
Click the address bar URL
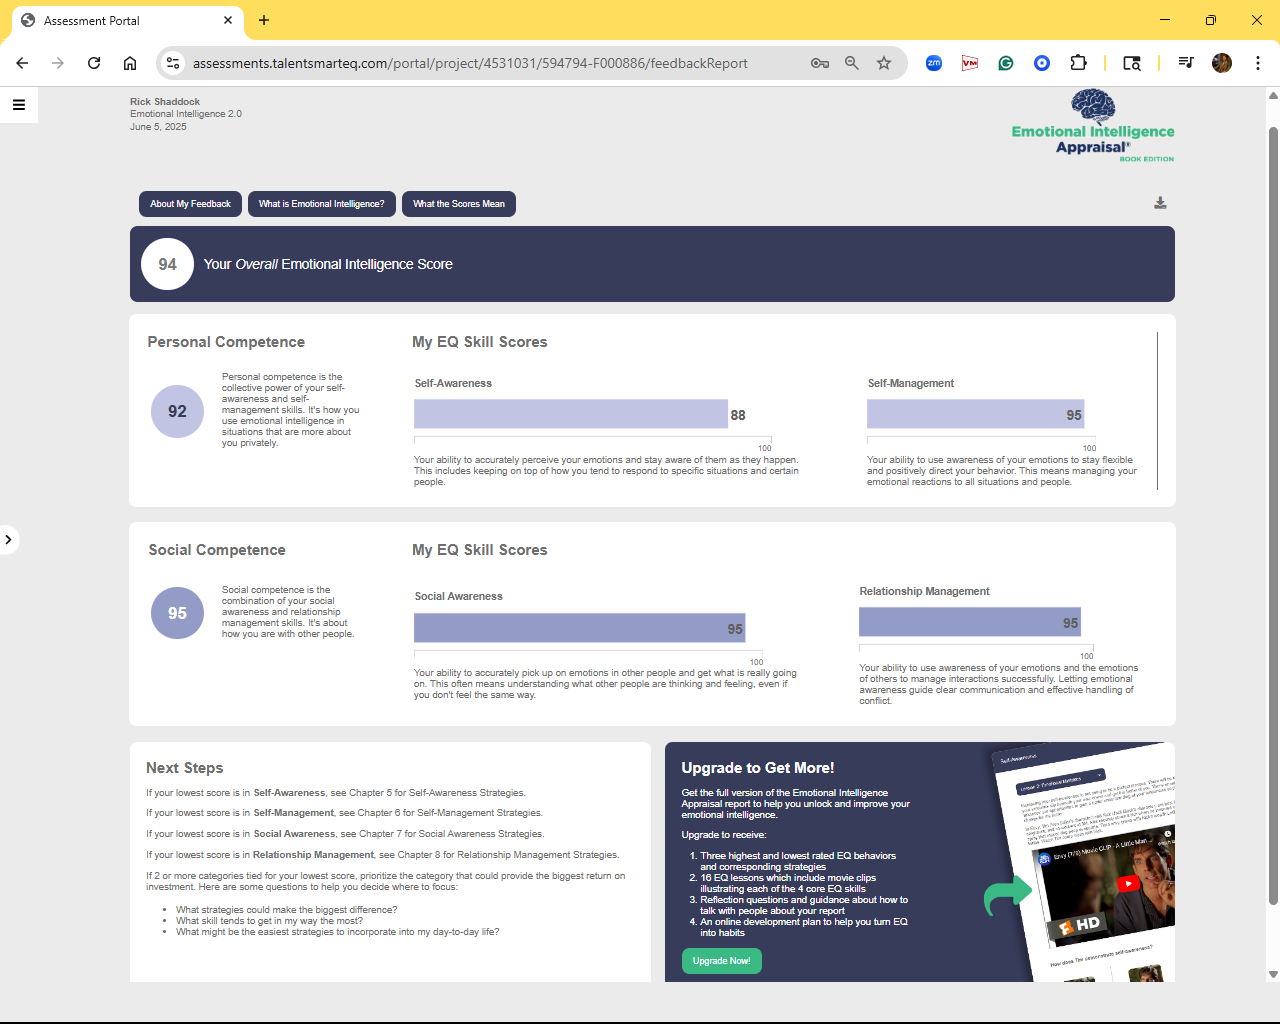click(470, 63)
